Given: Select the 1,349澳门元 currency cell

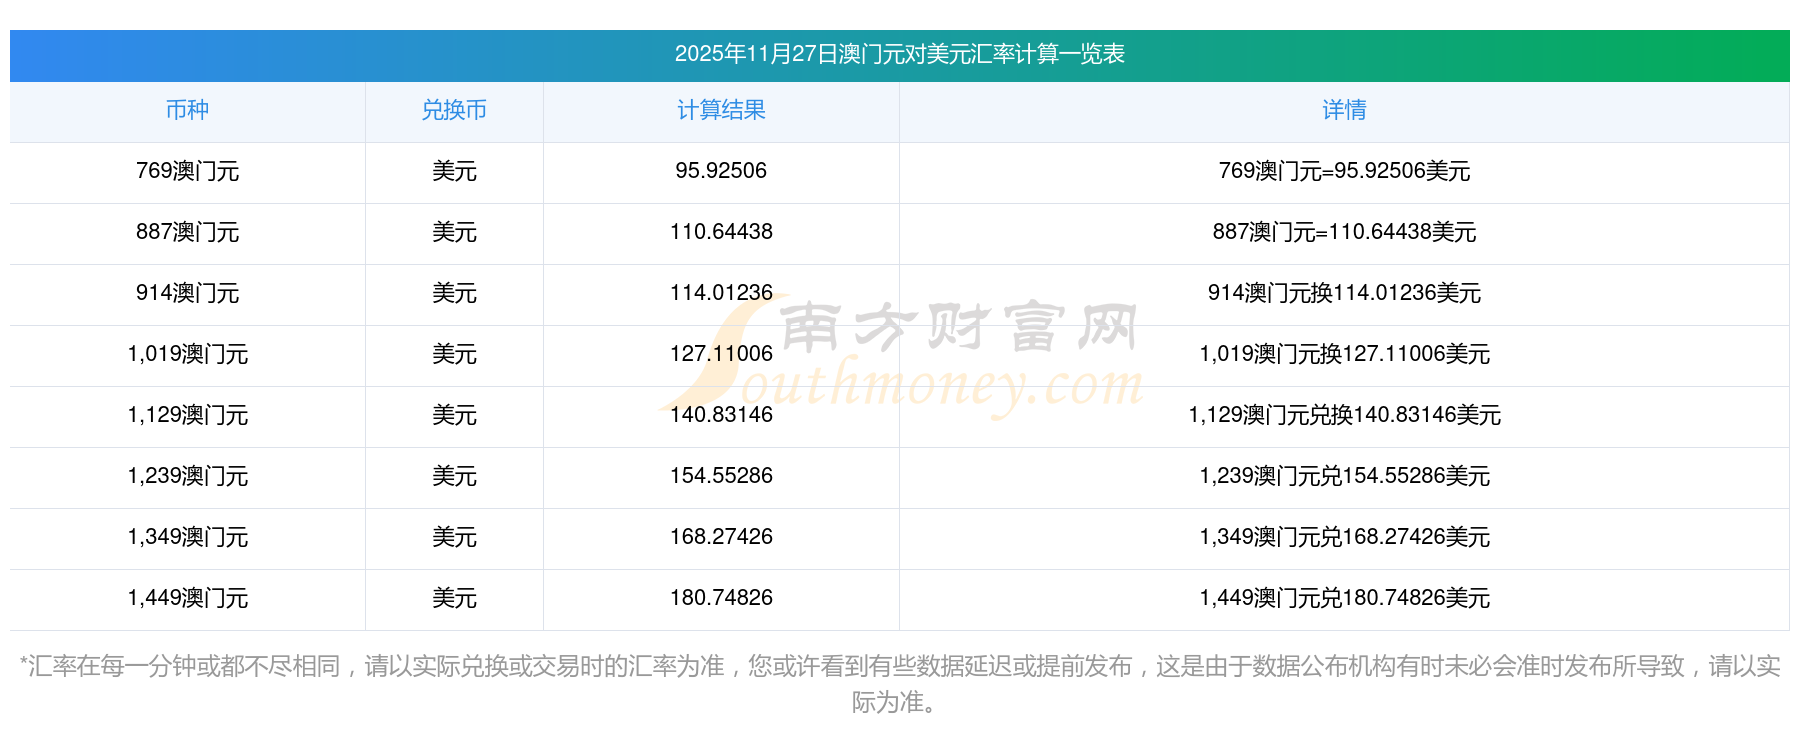Looking at the screenshot, I should pyautogui.click(x=187, y=537).
